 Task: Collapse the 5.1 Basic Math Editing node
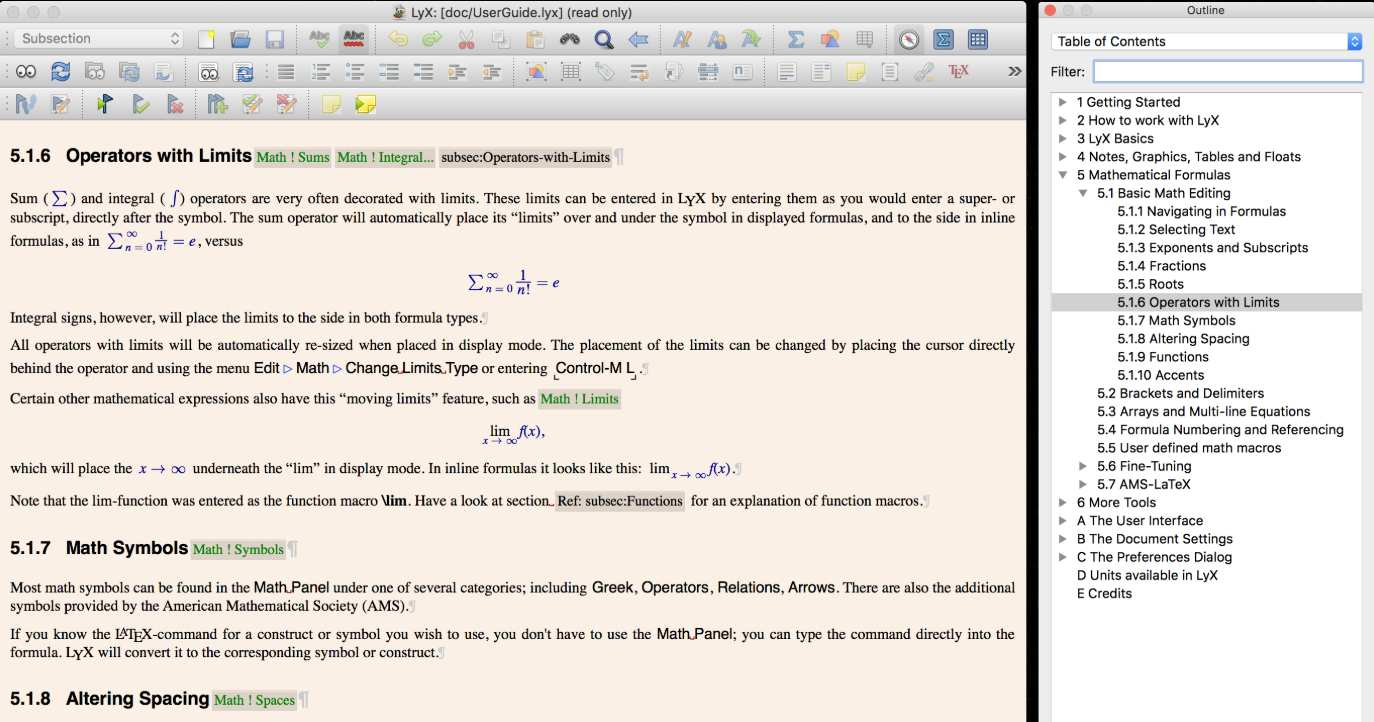(x=1083, y=193)
